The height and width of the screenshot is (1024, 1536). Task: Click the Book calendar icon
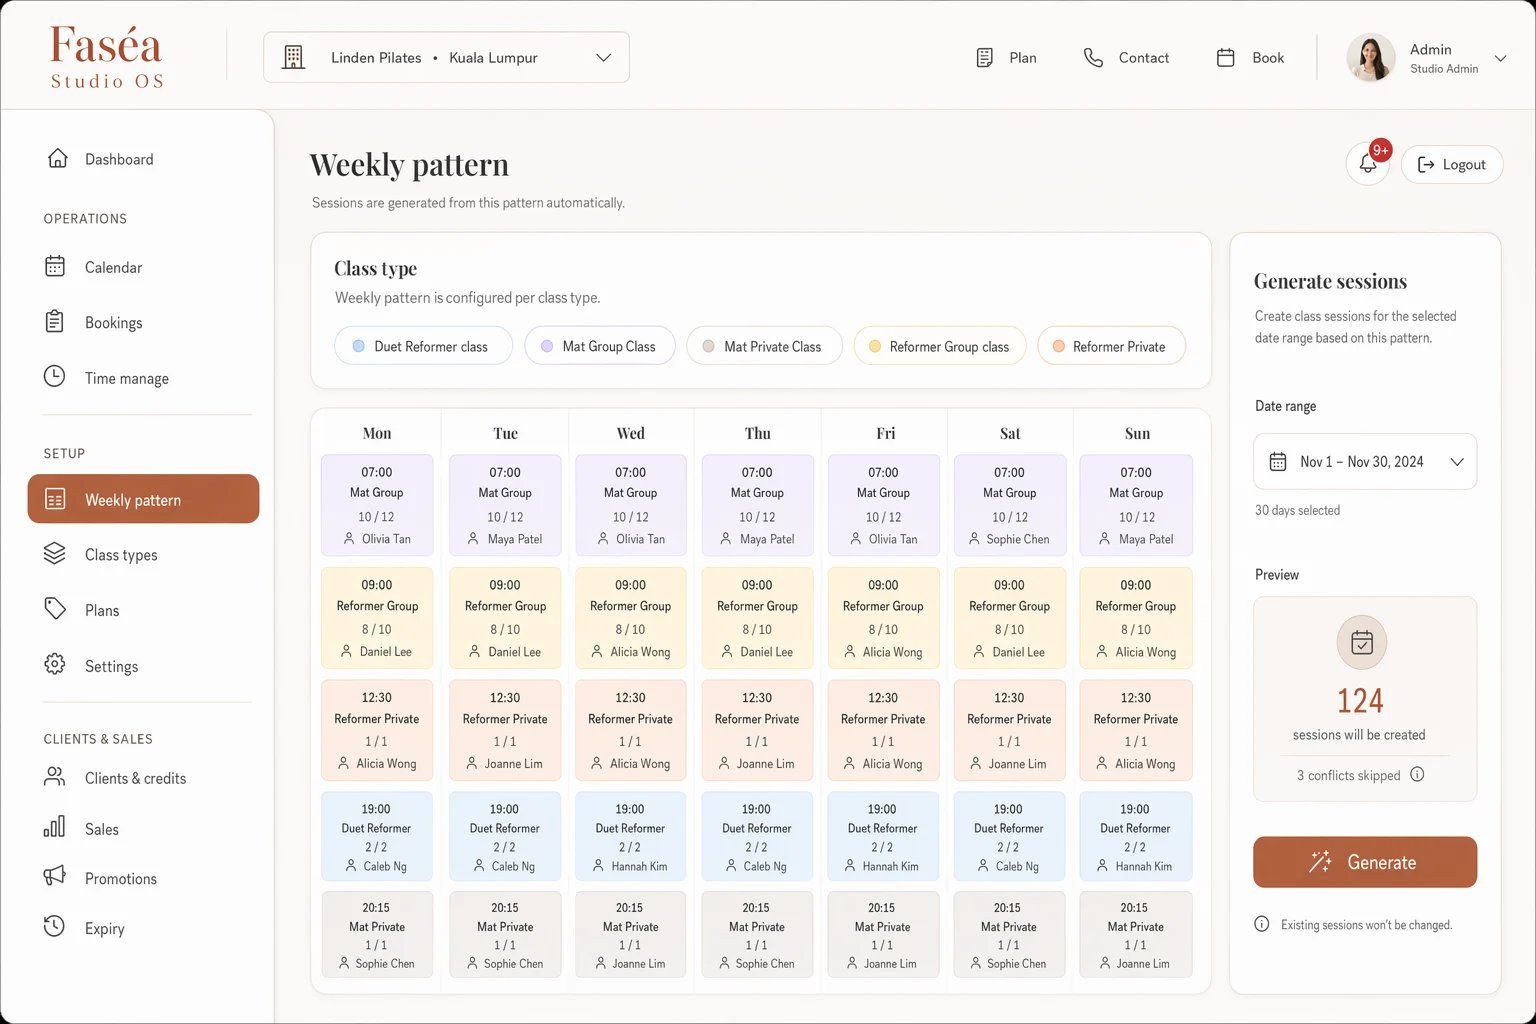click(1226, 58)
